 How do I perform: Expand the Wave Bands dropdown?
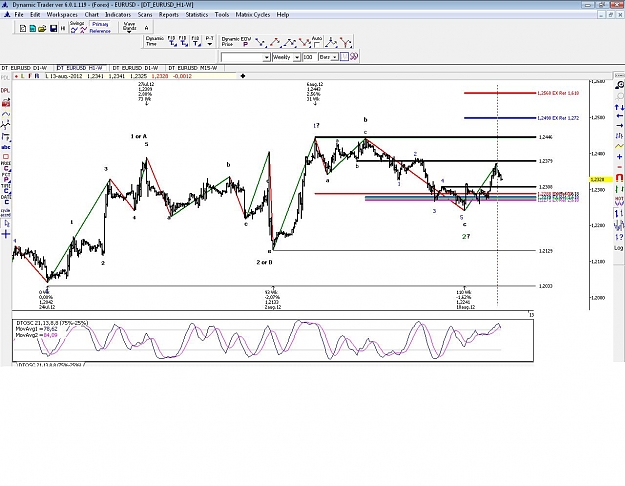pyautogui.click(x=129, y=31)
